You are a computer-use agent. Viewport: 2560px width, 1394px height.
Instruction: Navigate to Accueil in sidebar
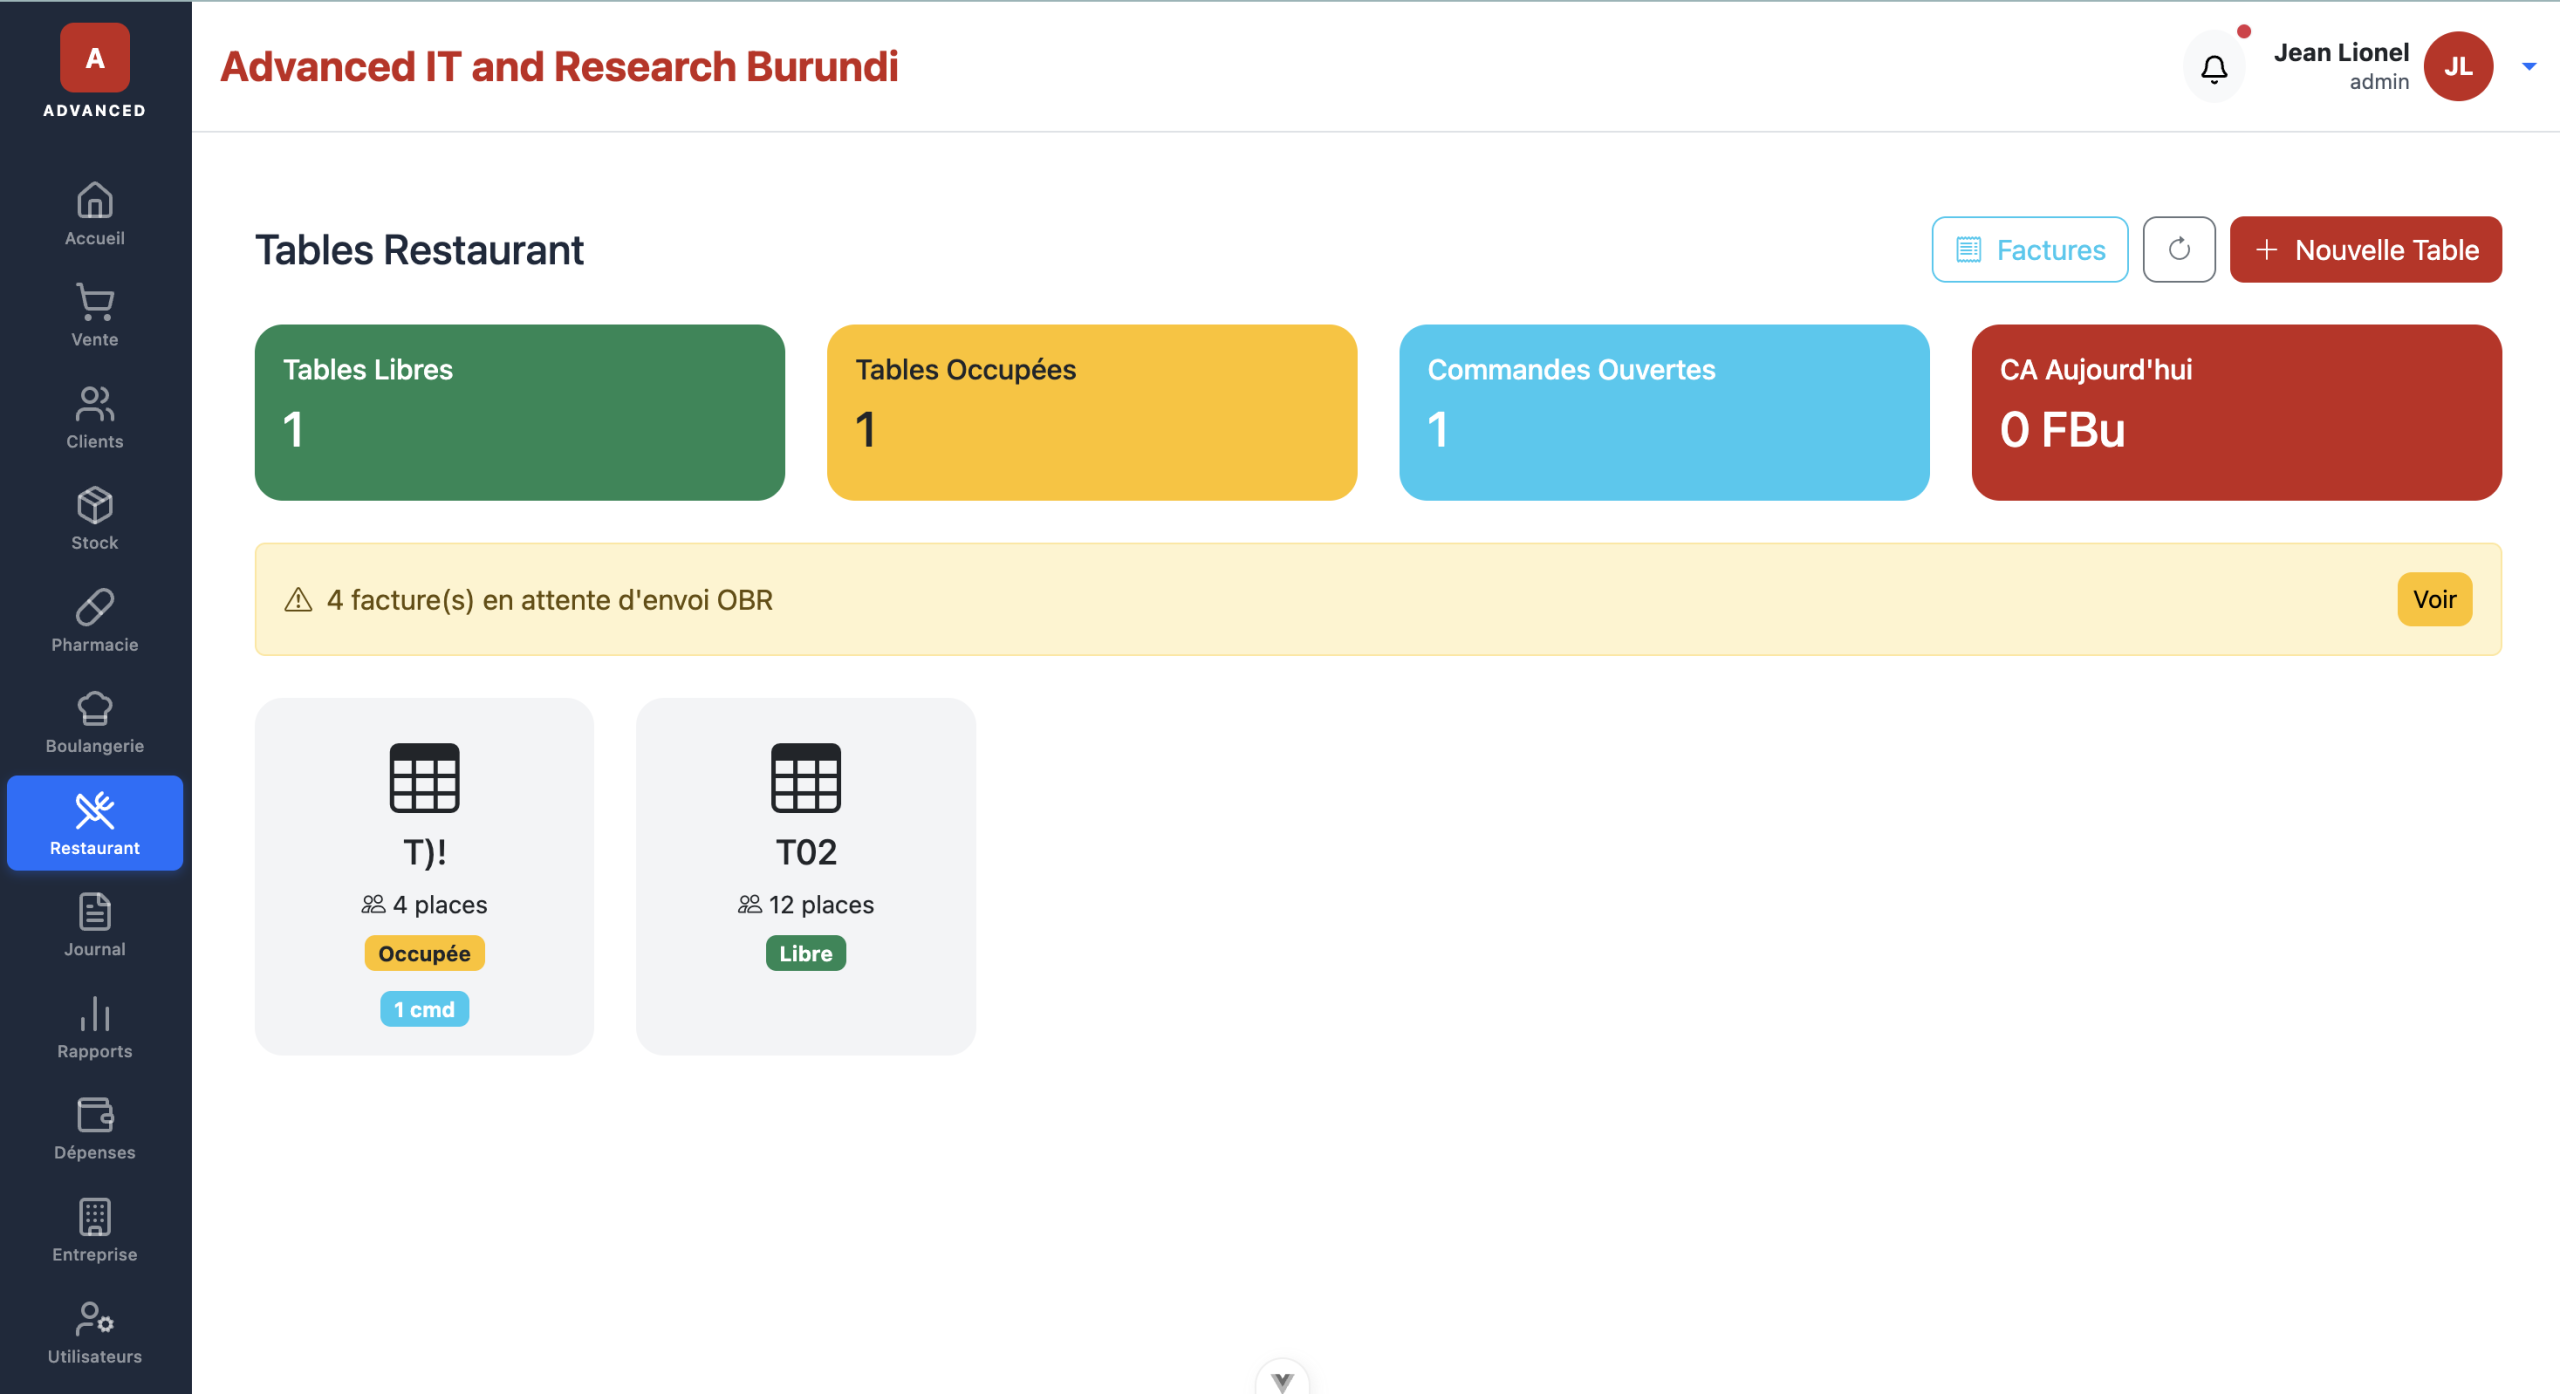coord(95,213)
